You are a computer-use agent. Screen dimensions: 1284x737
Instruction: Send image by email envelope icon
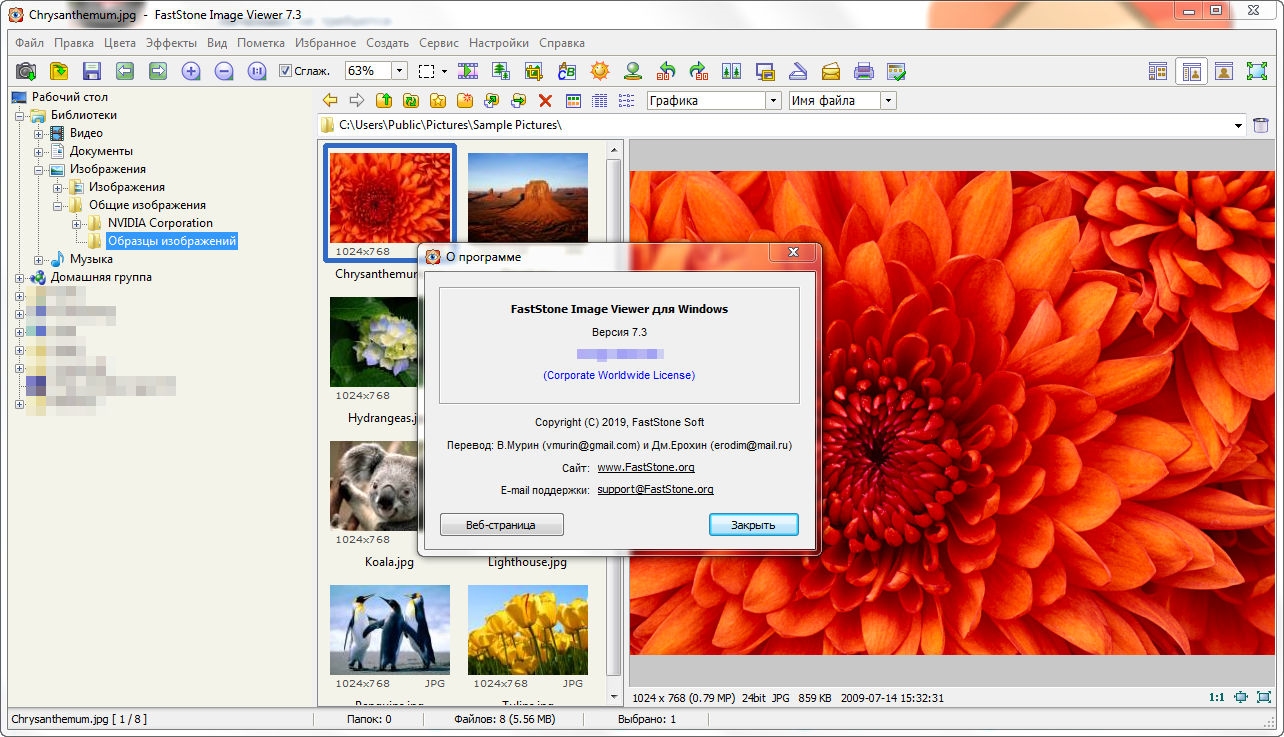click(831, 71)
